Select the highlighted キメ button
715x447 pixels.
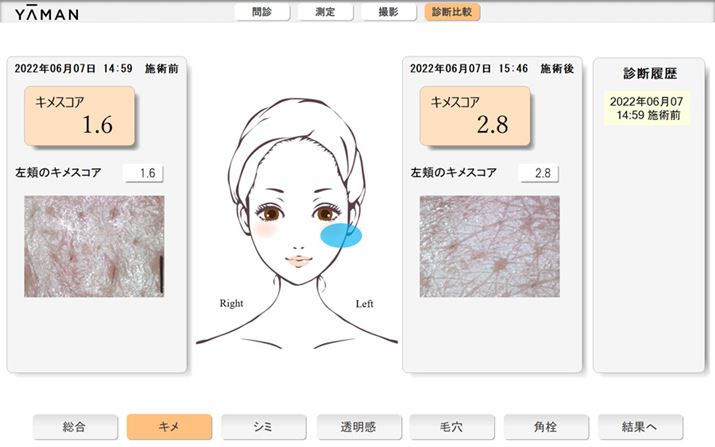169,427
